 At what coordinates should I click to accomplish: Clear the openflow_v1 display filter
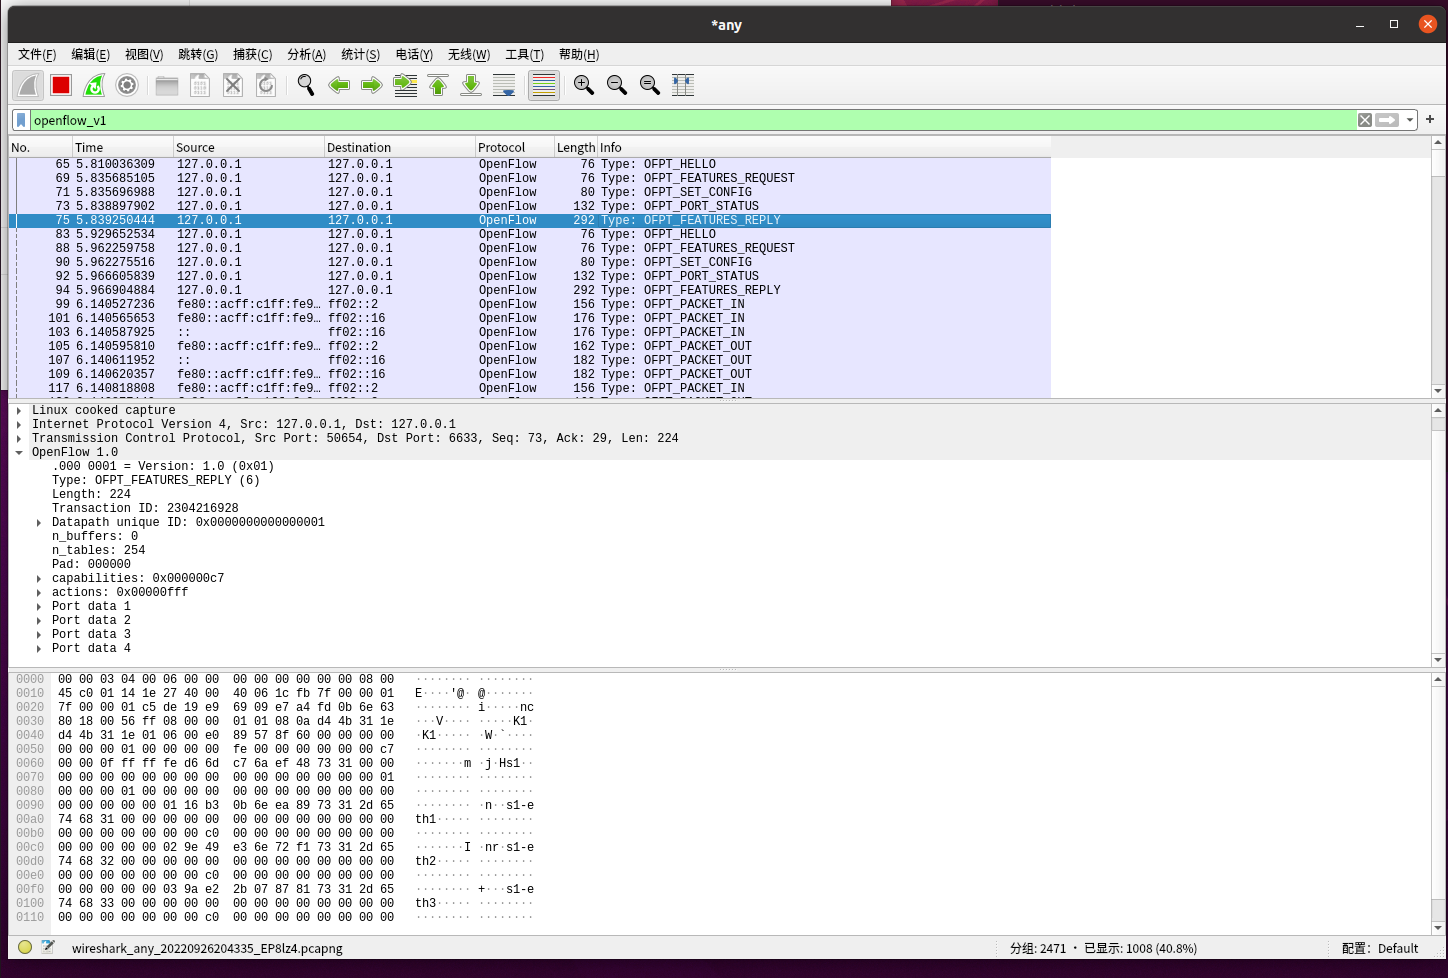point(1365,120)
